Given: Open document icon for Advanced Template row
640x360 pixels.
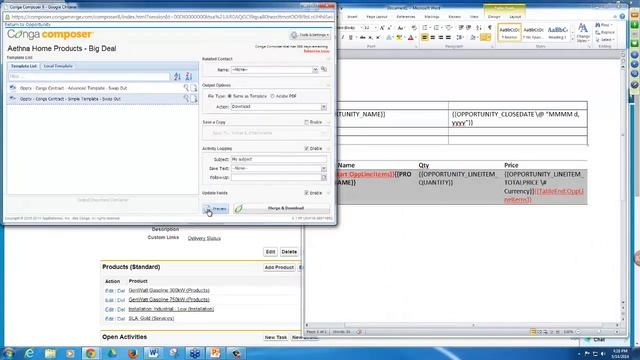Looking at the screenshot, I should click(193, 88).
